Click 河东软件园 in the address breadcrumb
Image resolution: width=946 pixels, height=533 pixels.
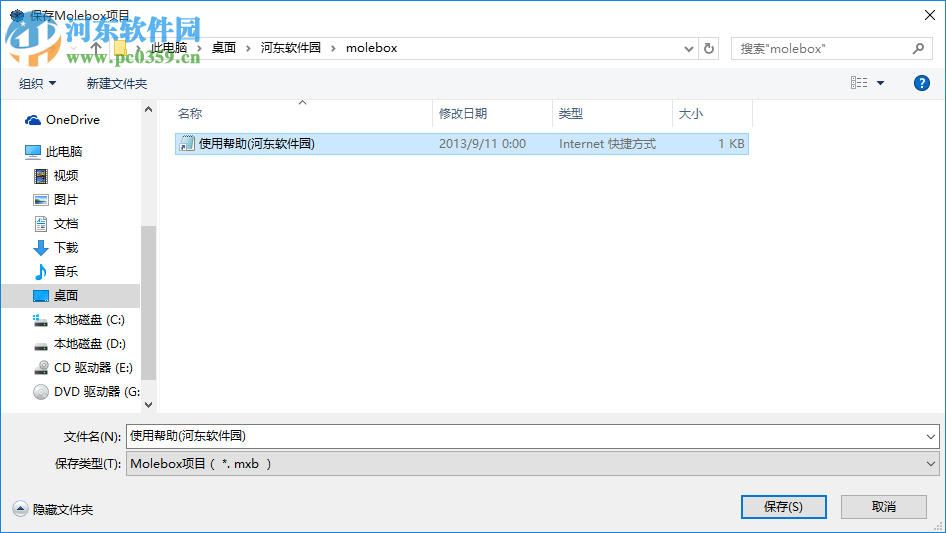[291, 48]
